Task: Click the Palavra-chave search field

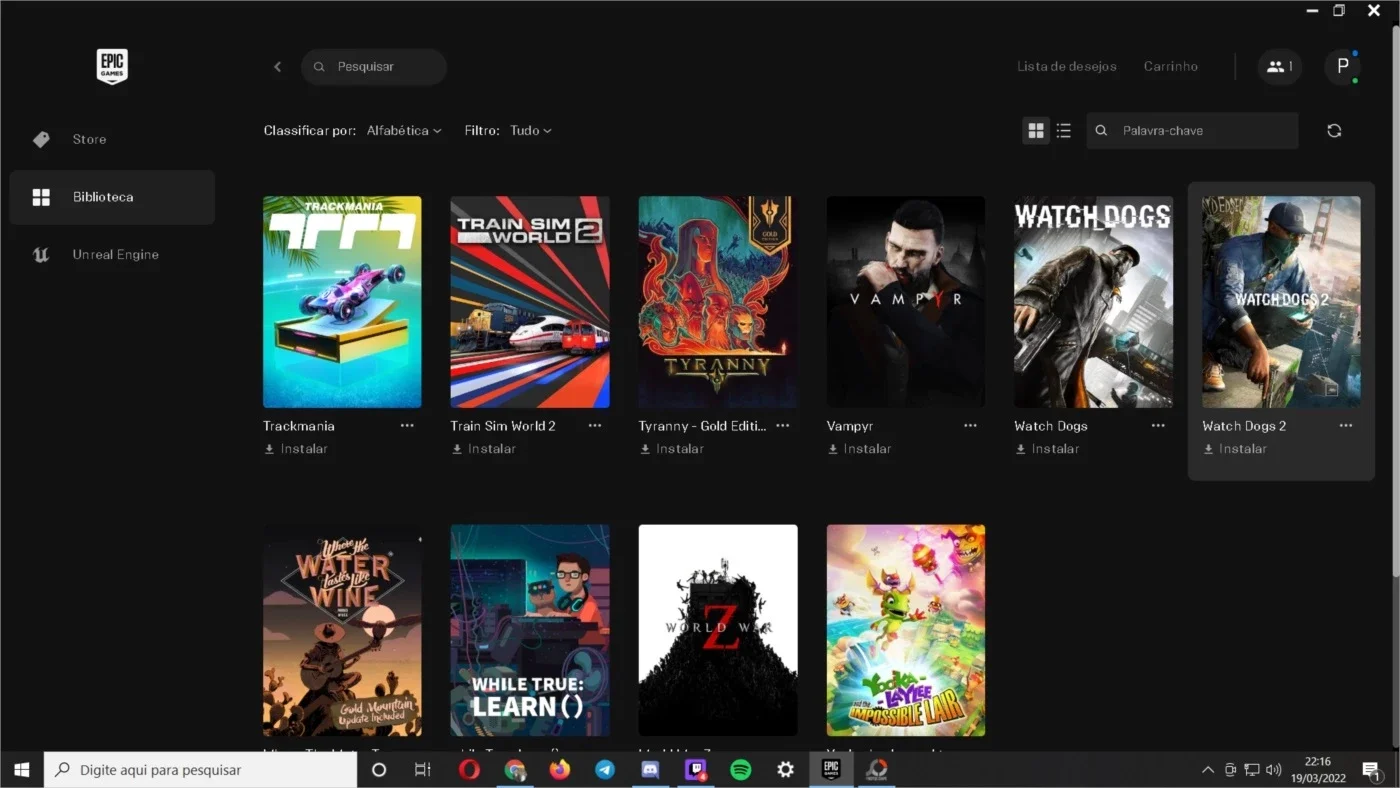Action: [1192, 131]
